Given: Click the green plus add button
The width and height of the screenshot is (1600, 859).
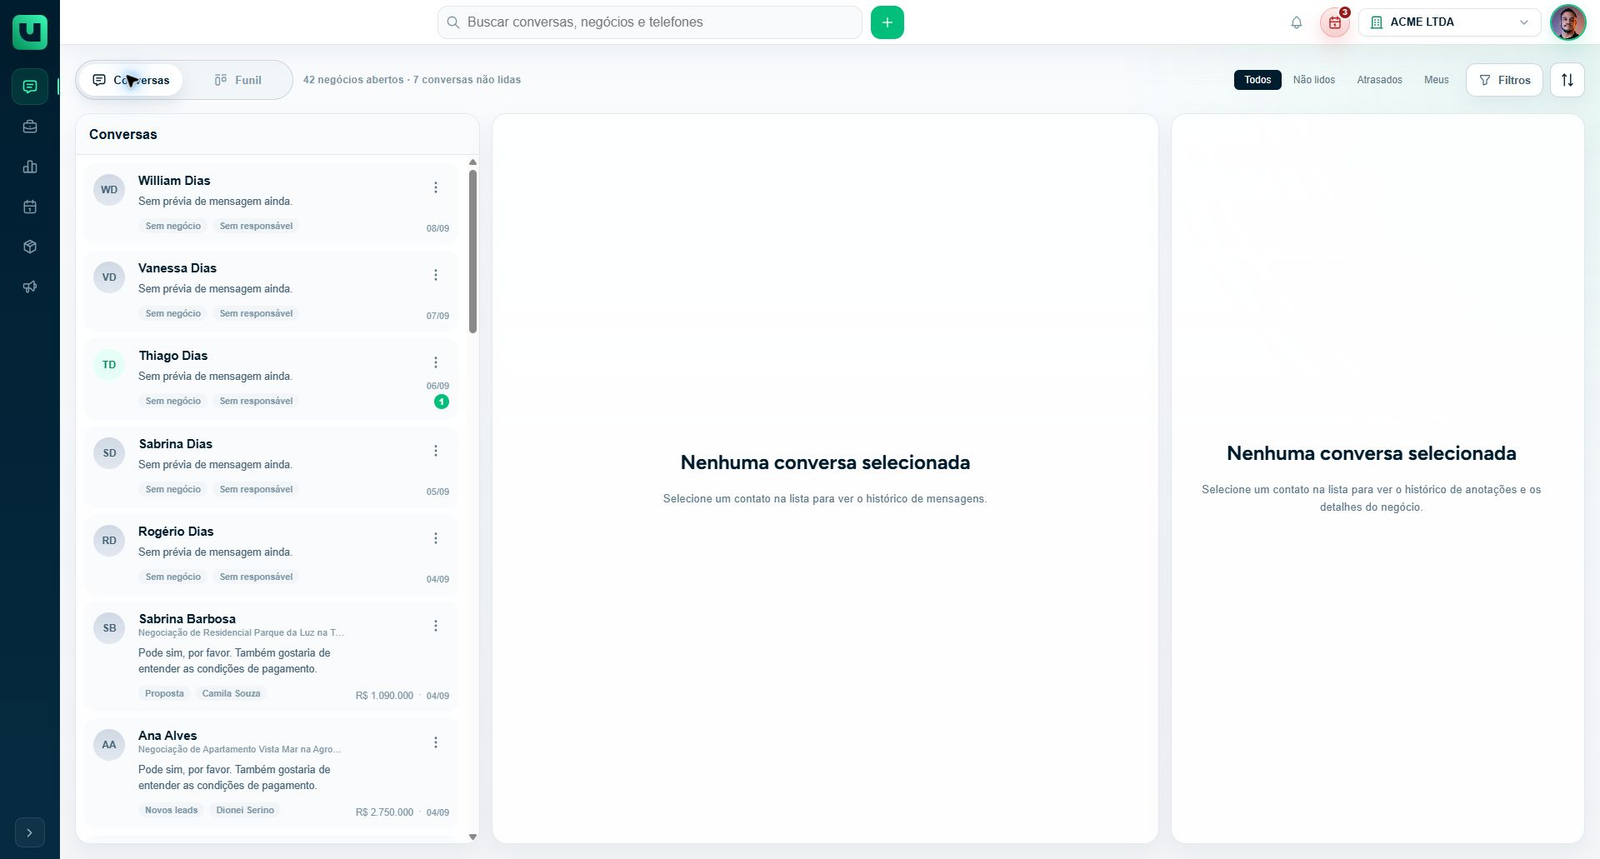Looking at the screenshot, I should point(887,22).
